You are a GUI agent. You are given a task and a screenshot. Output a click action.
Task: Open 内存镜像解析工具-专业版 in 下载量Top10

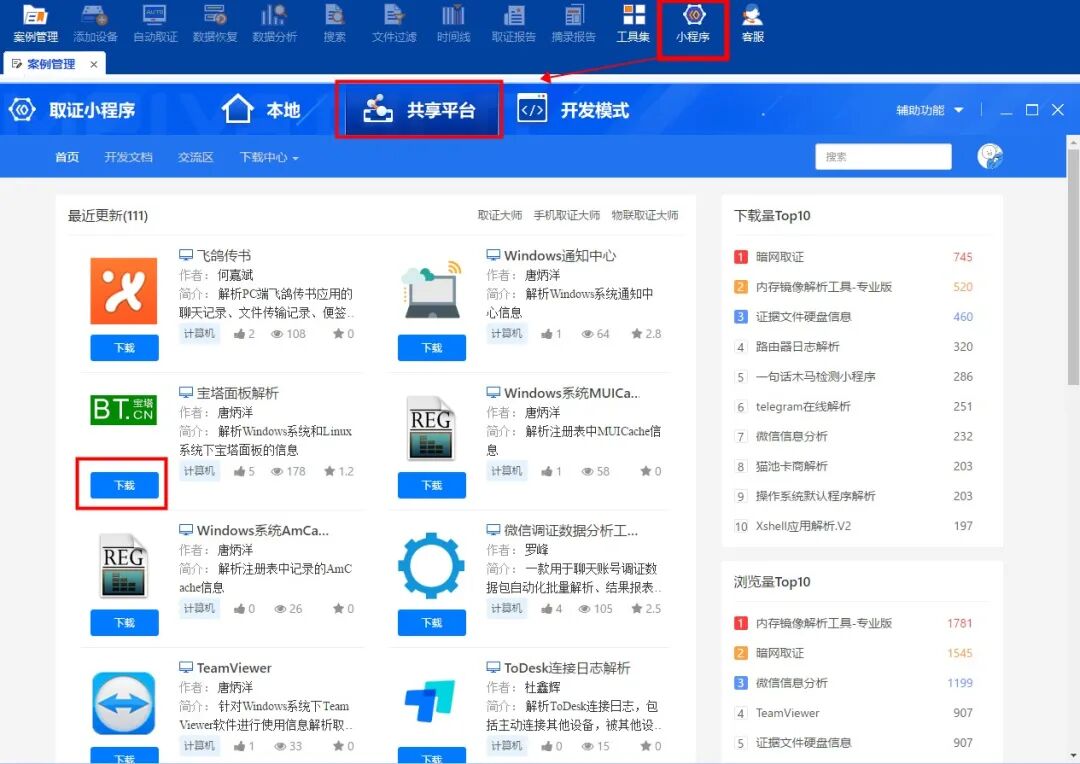824,287
